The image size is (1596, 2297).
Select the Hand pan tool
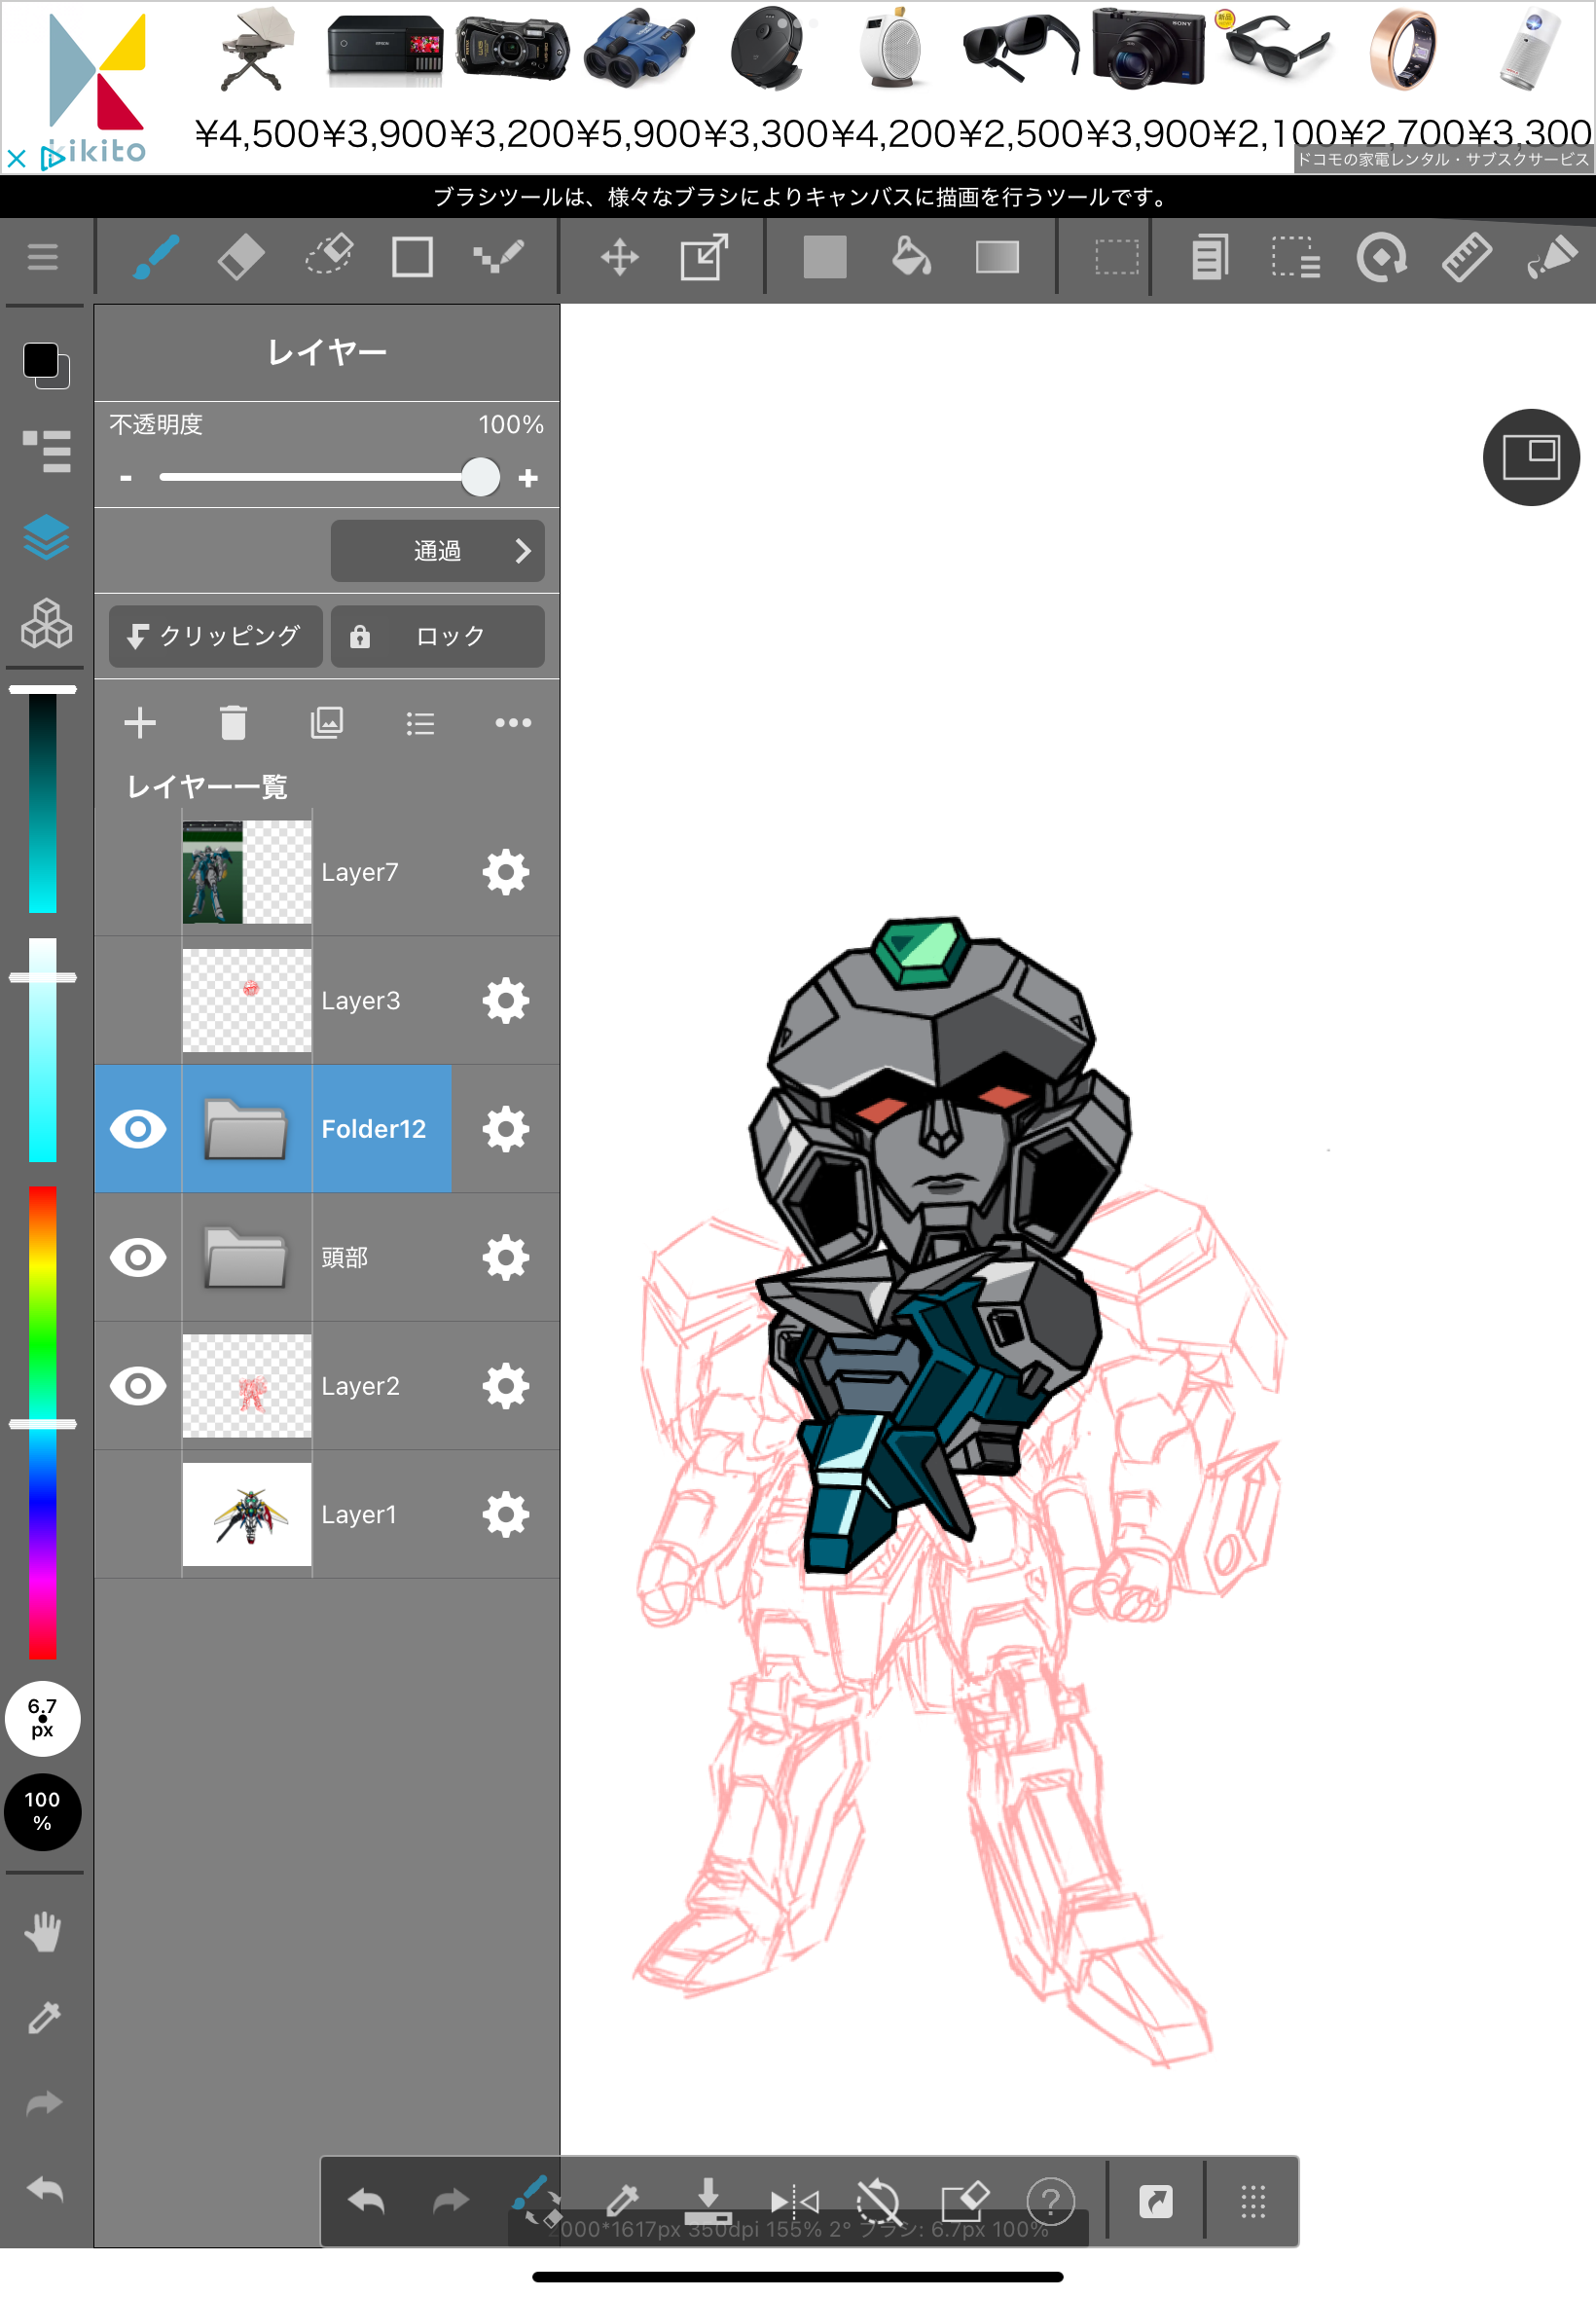point(43,1931)
